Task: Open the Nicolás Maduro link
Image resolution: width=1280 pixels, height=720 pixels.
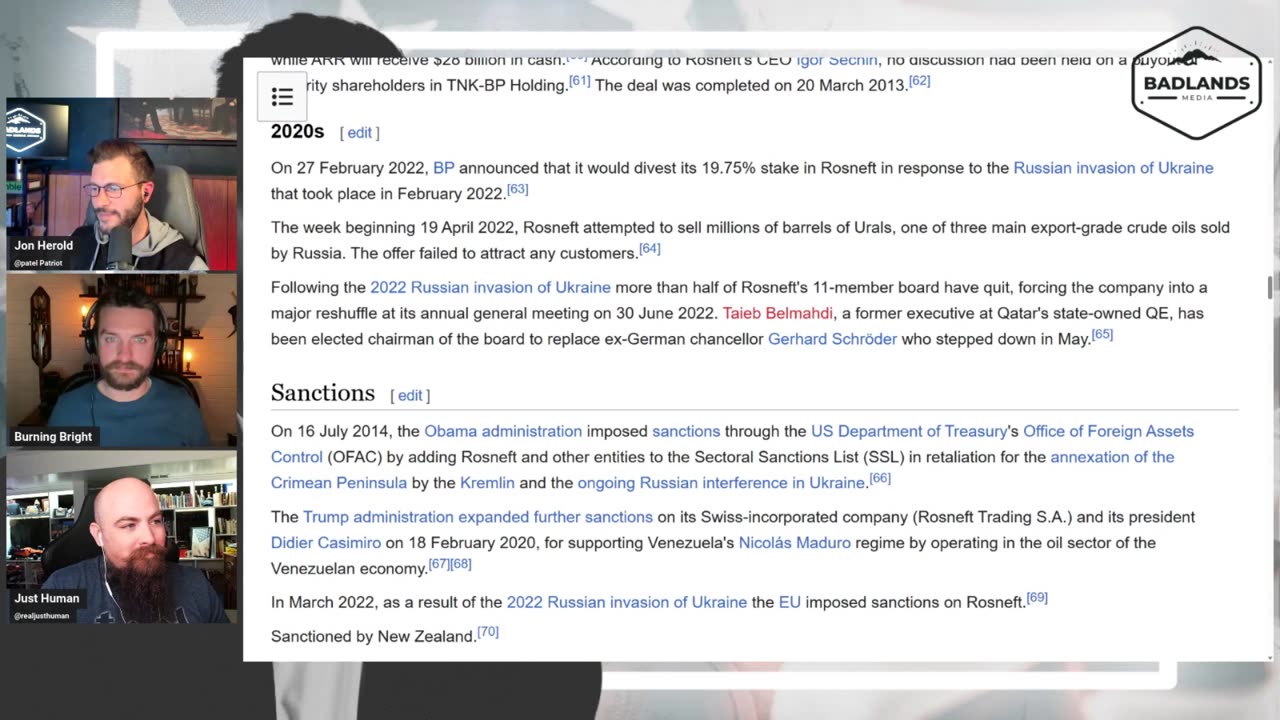Action: point(795,543)
